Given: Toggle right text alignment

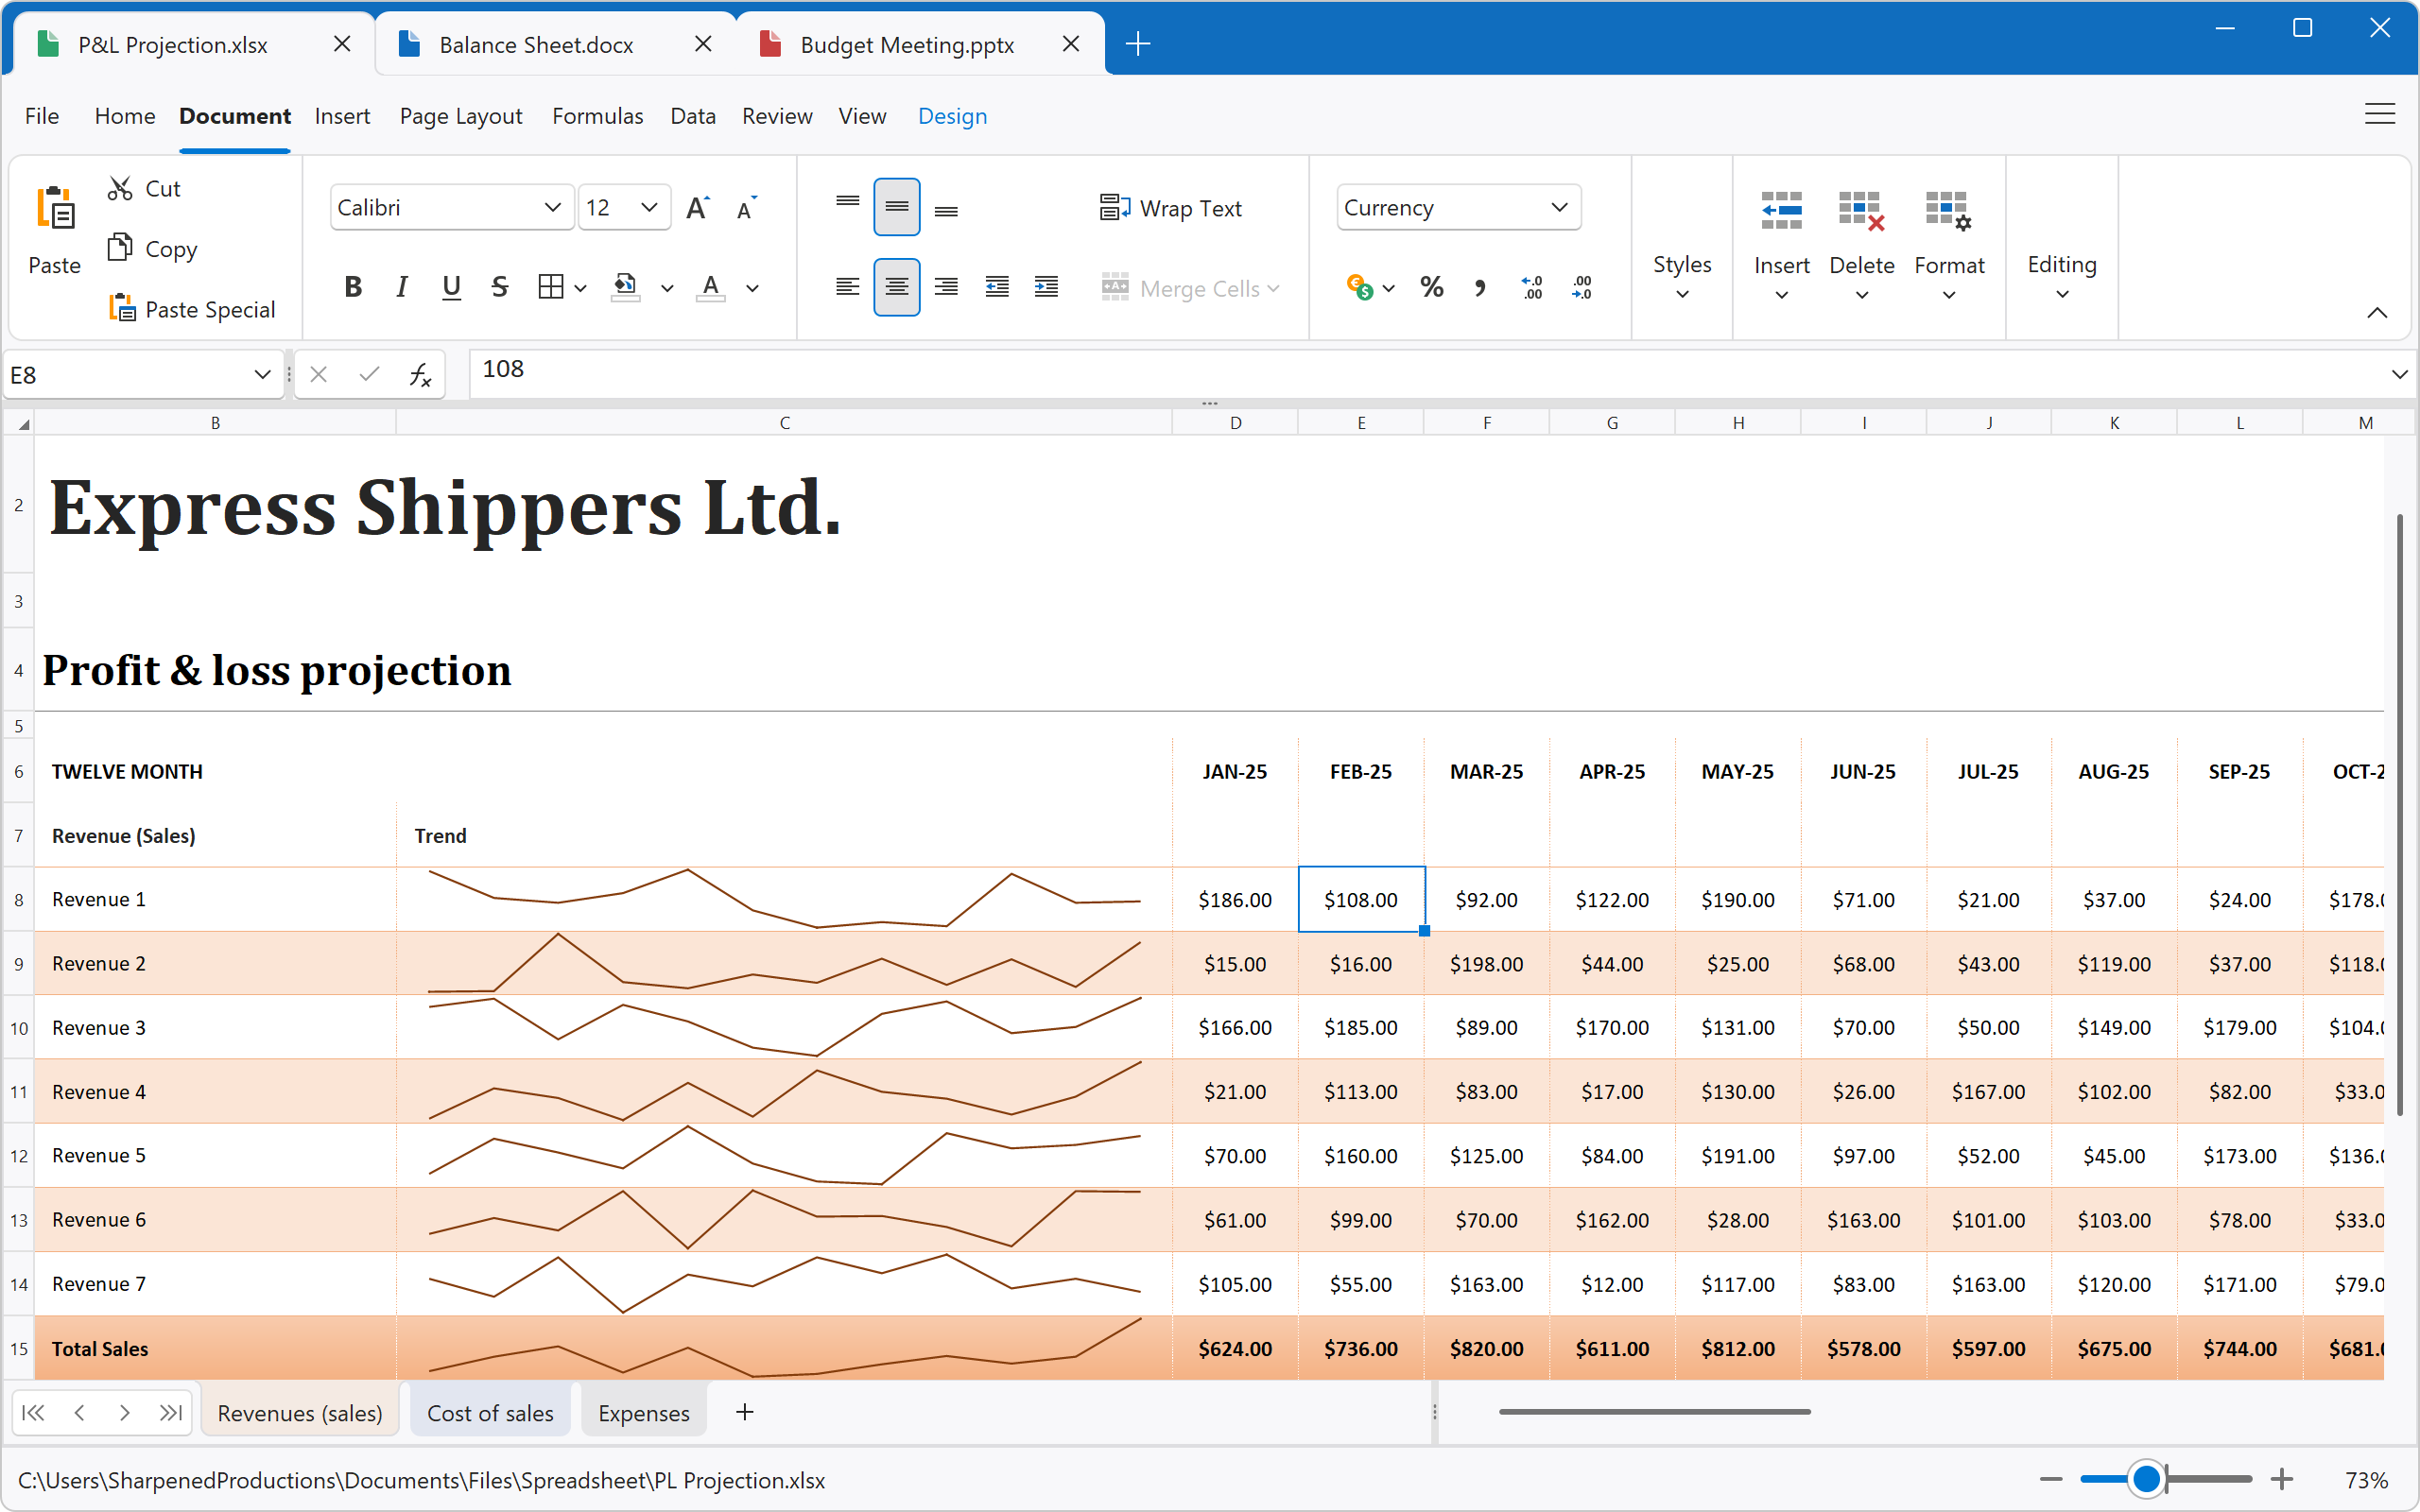Looking at the screenshot, I should pyautogui.click(x=945, y=287).
